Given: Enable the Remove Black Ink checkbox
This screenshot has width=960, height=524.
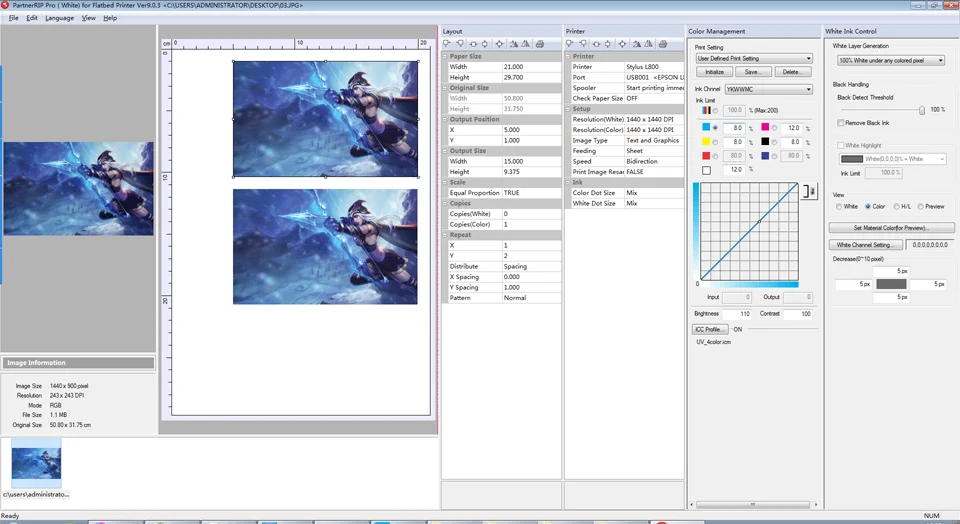Looking at the screenshot, I should (841, 122).
